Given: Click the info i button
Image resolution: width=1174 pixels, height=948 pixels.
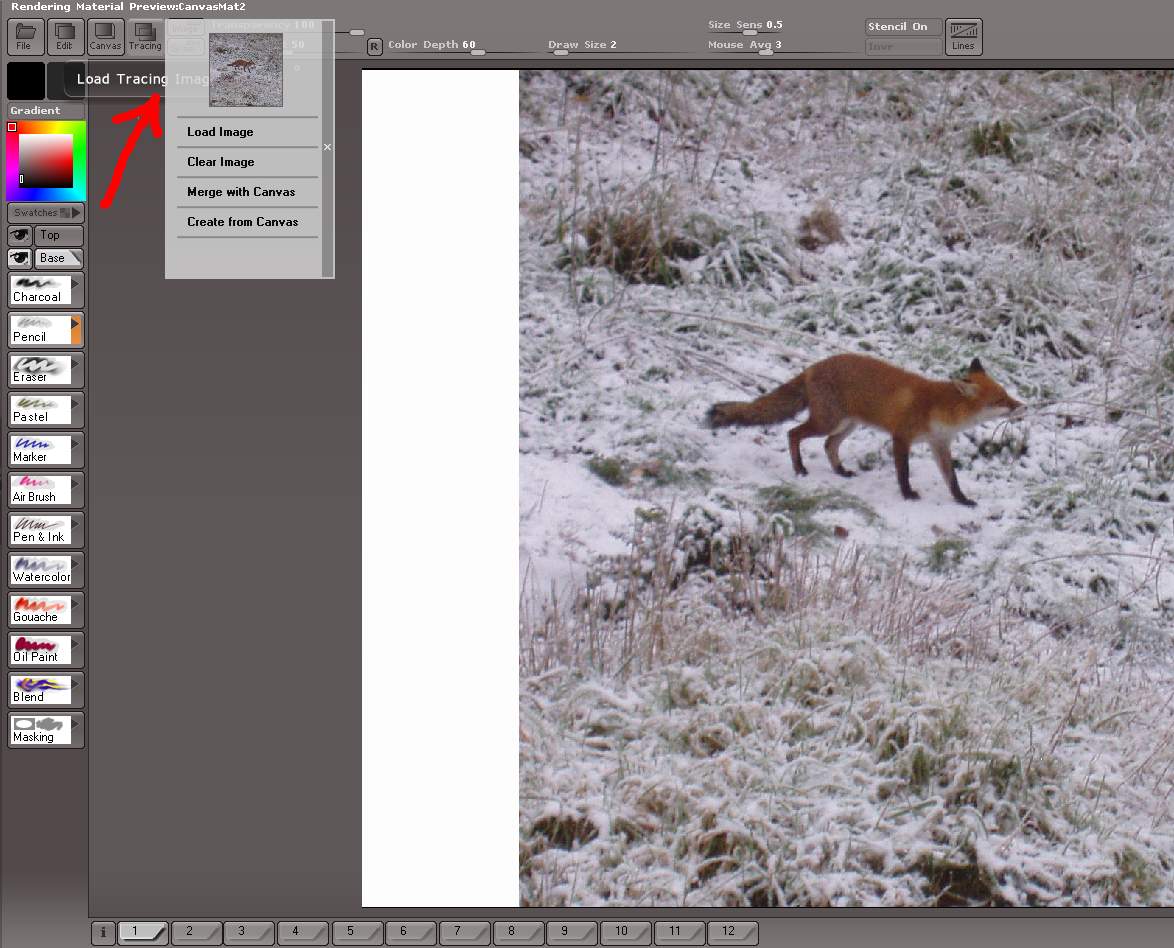Looking at the screenshot, I should [x=103, y=932].
